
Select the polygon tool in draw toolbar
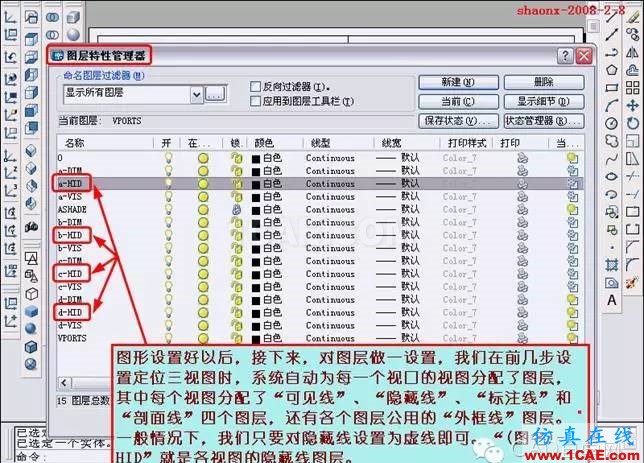coord(612,70)
